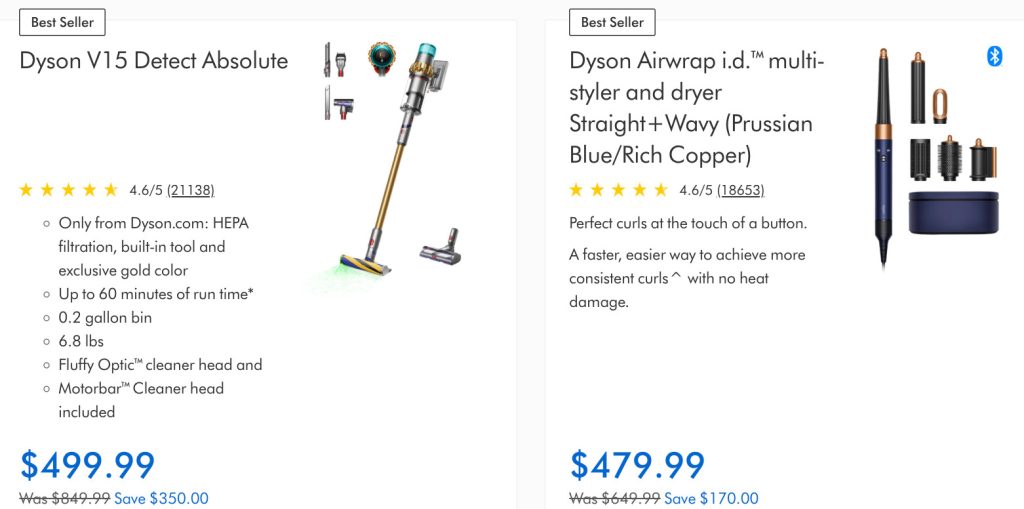Select the Airwrap styler wand image
Viewport: 1024px width, 509px height.
pyautogui.click(x=884, y=155)
